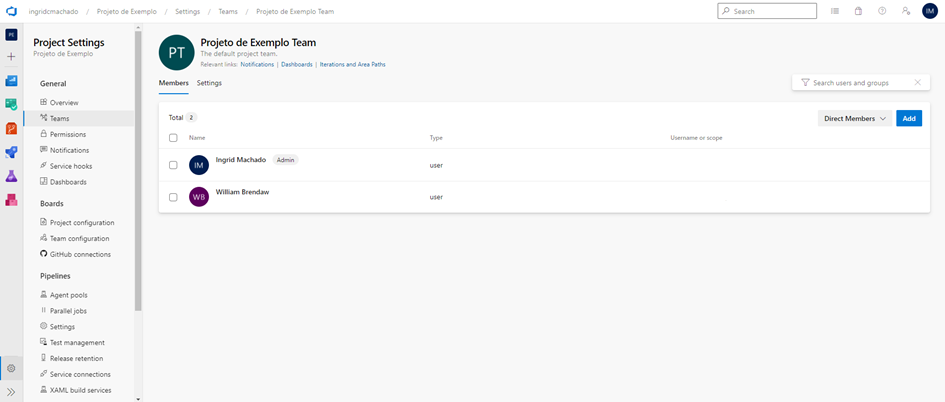The image size is (945, 402).
Task: Check the Ingrid Machado row checkbox
Action: click(173, 165)
